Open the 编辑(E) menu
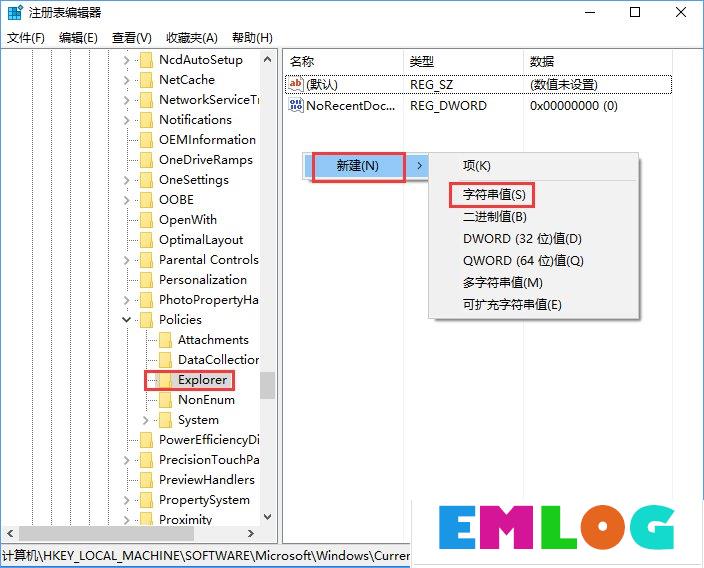Image resolution: width=704 pixels, height=568 pixels. (x=78, y=38)
